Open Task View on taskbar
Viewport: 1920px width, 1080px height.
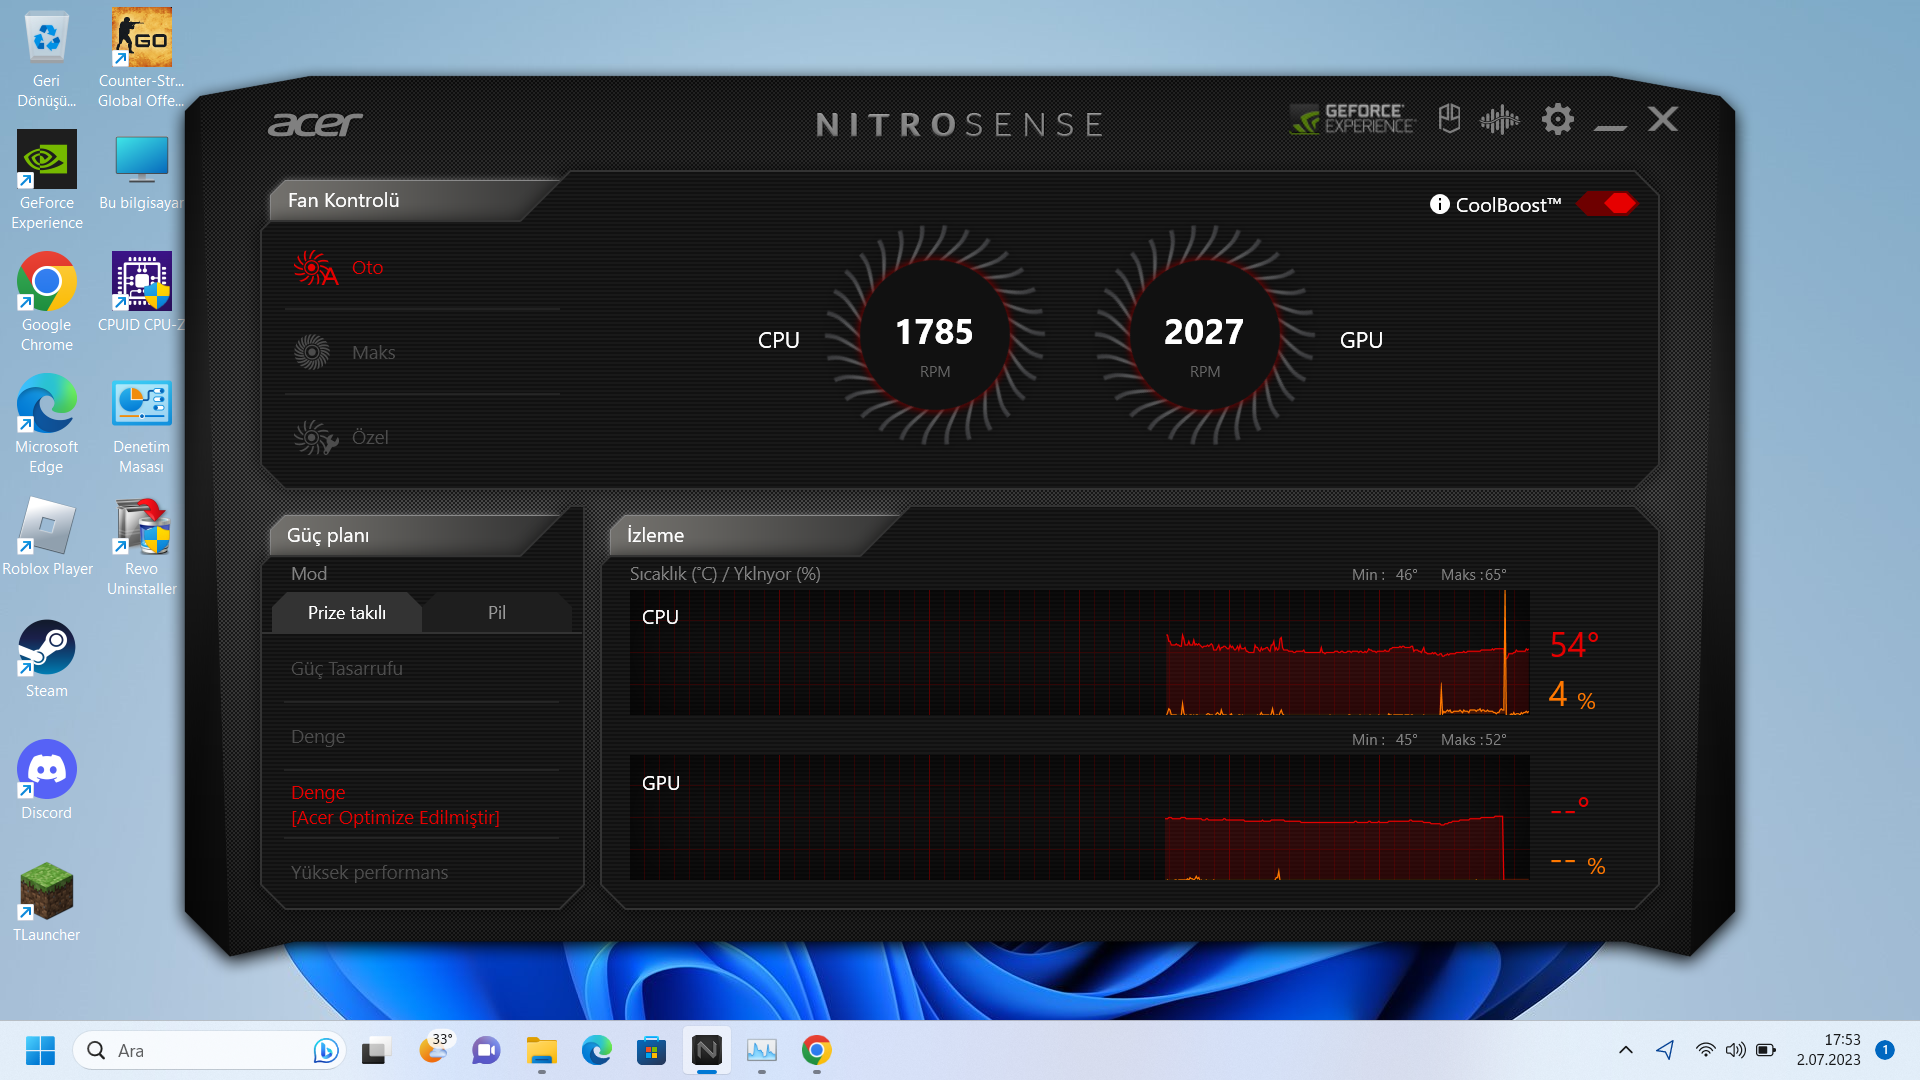click(375, 1050)
